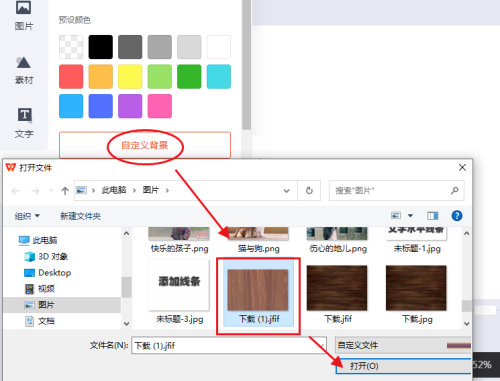
Task: Click the 文件名 filename input field
Action: point(229,345)
